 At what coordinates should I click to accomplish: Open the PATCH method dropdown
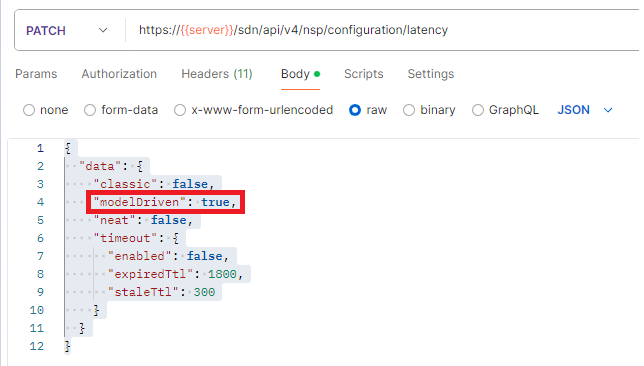pyautogui.click(x=67, y=30)
